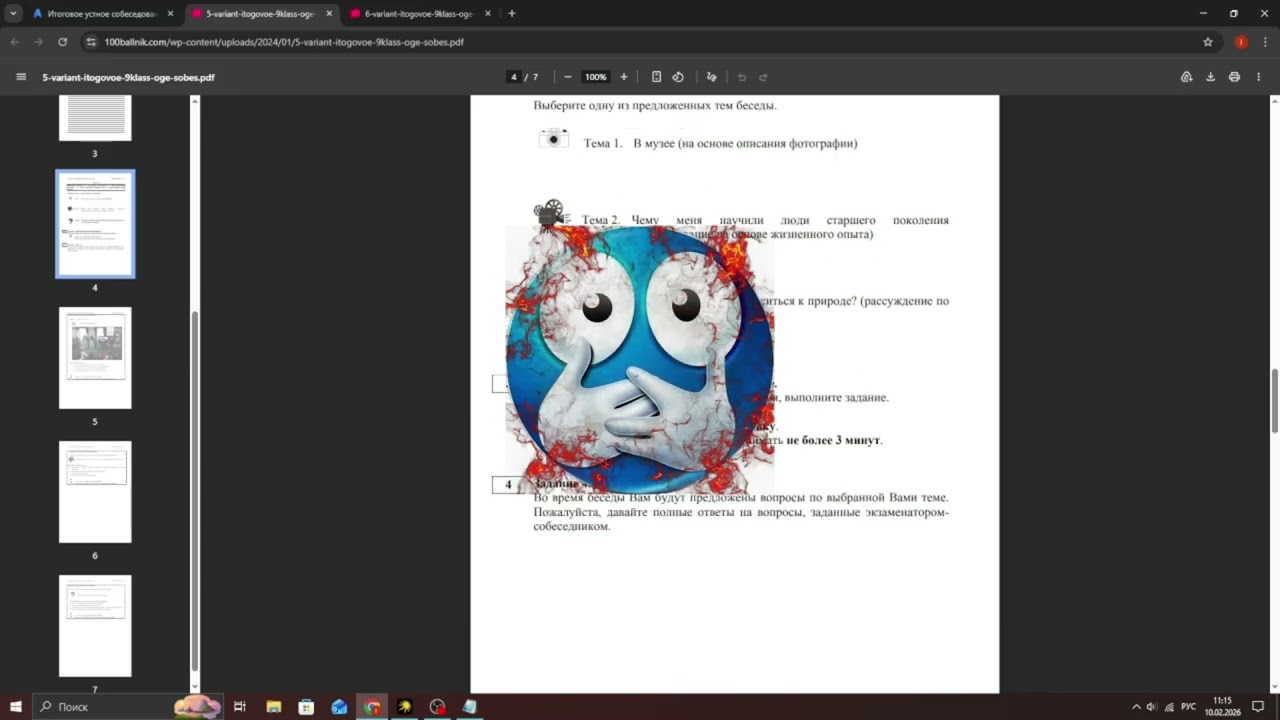Viewport: 1280px width, 720px height.
Task: Open Microsoft Store from taskbar
Action: tap(306, 707)
